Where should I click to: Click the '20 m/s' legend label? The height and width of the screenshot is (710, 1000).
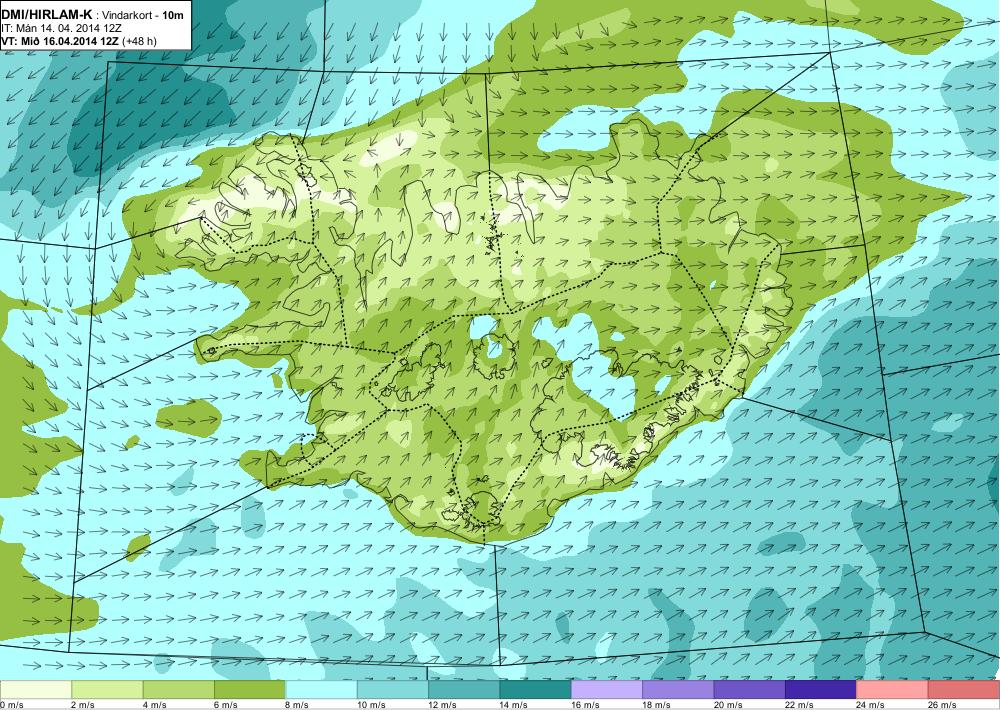pyautogui.click(x=728, y=705)
